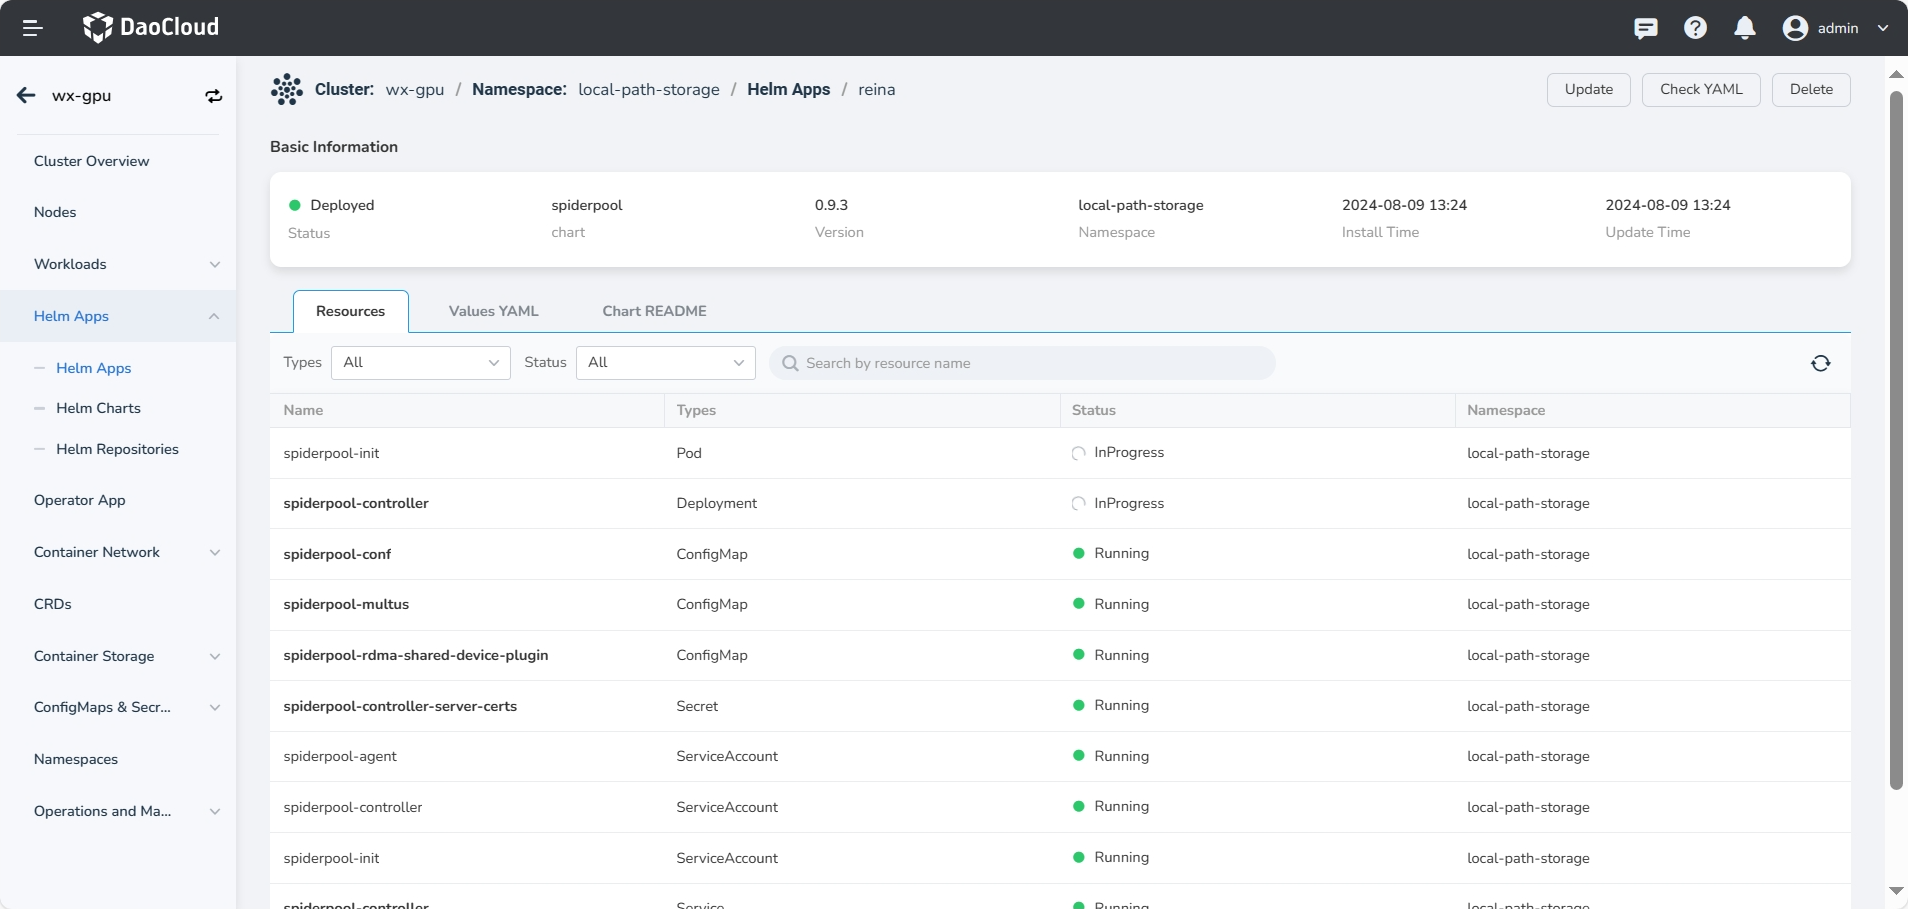Delete the reina Helm app
This screenshot has width=1908, height=909.
(x=1810, y=90)
